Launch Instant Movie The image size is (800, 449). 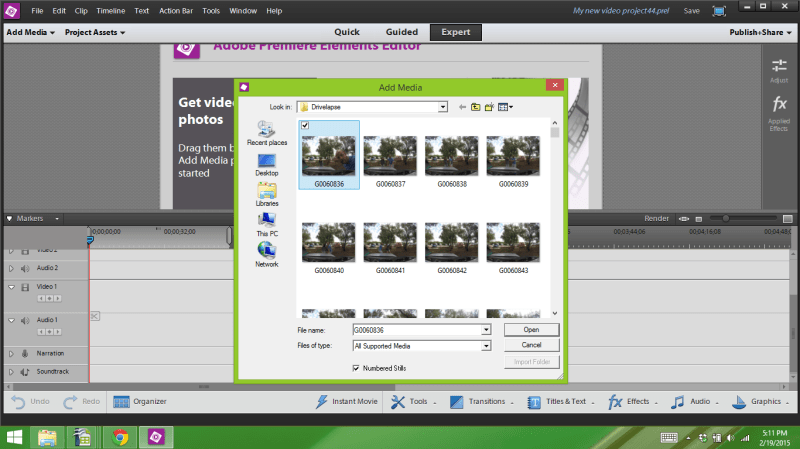tap(347, 402)
